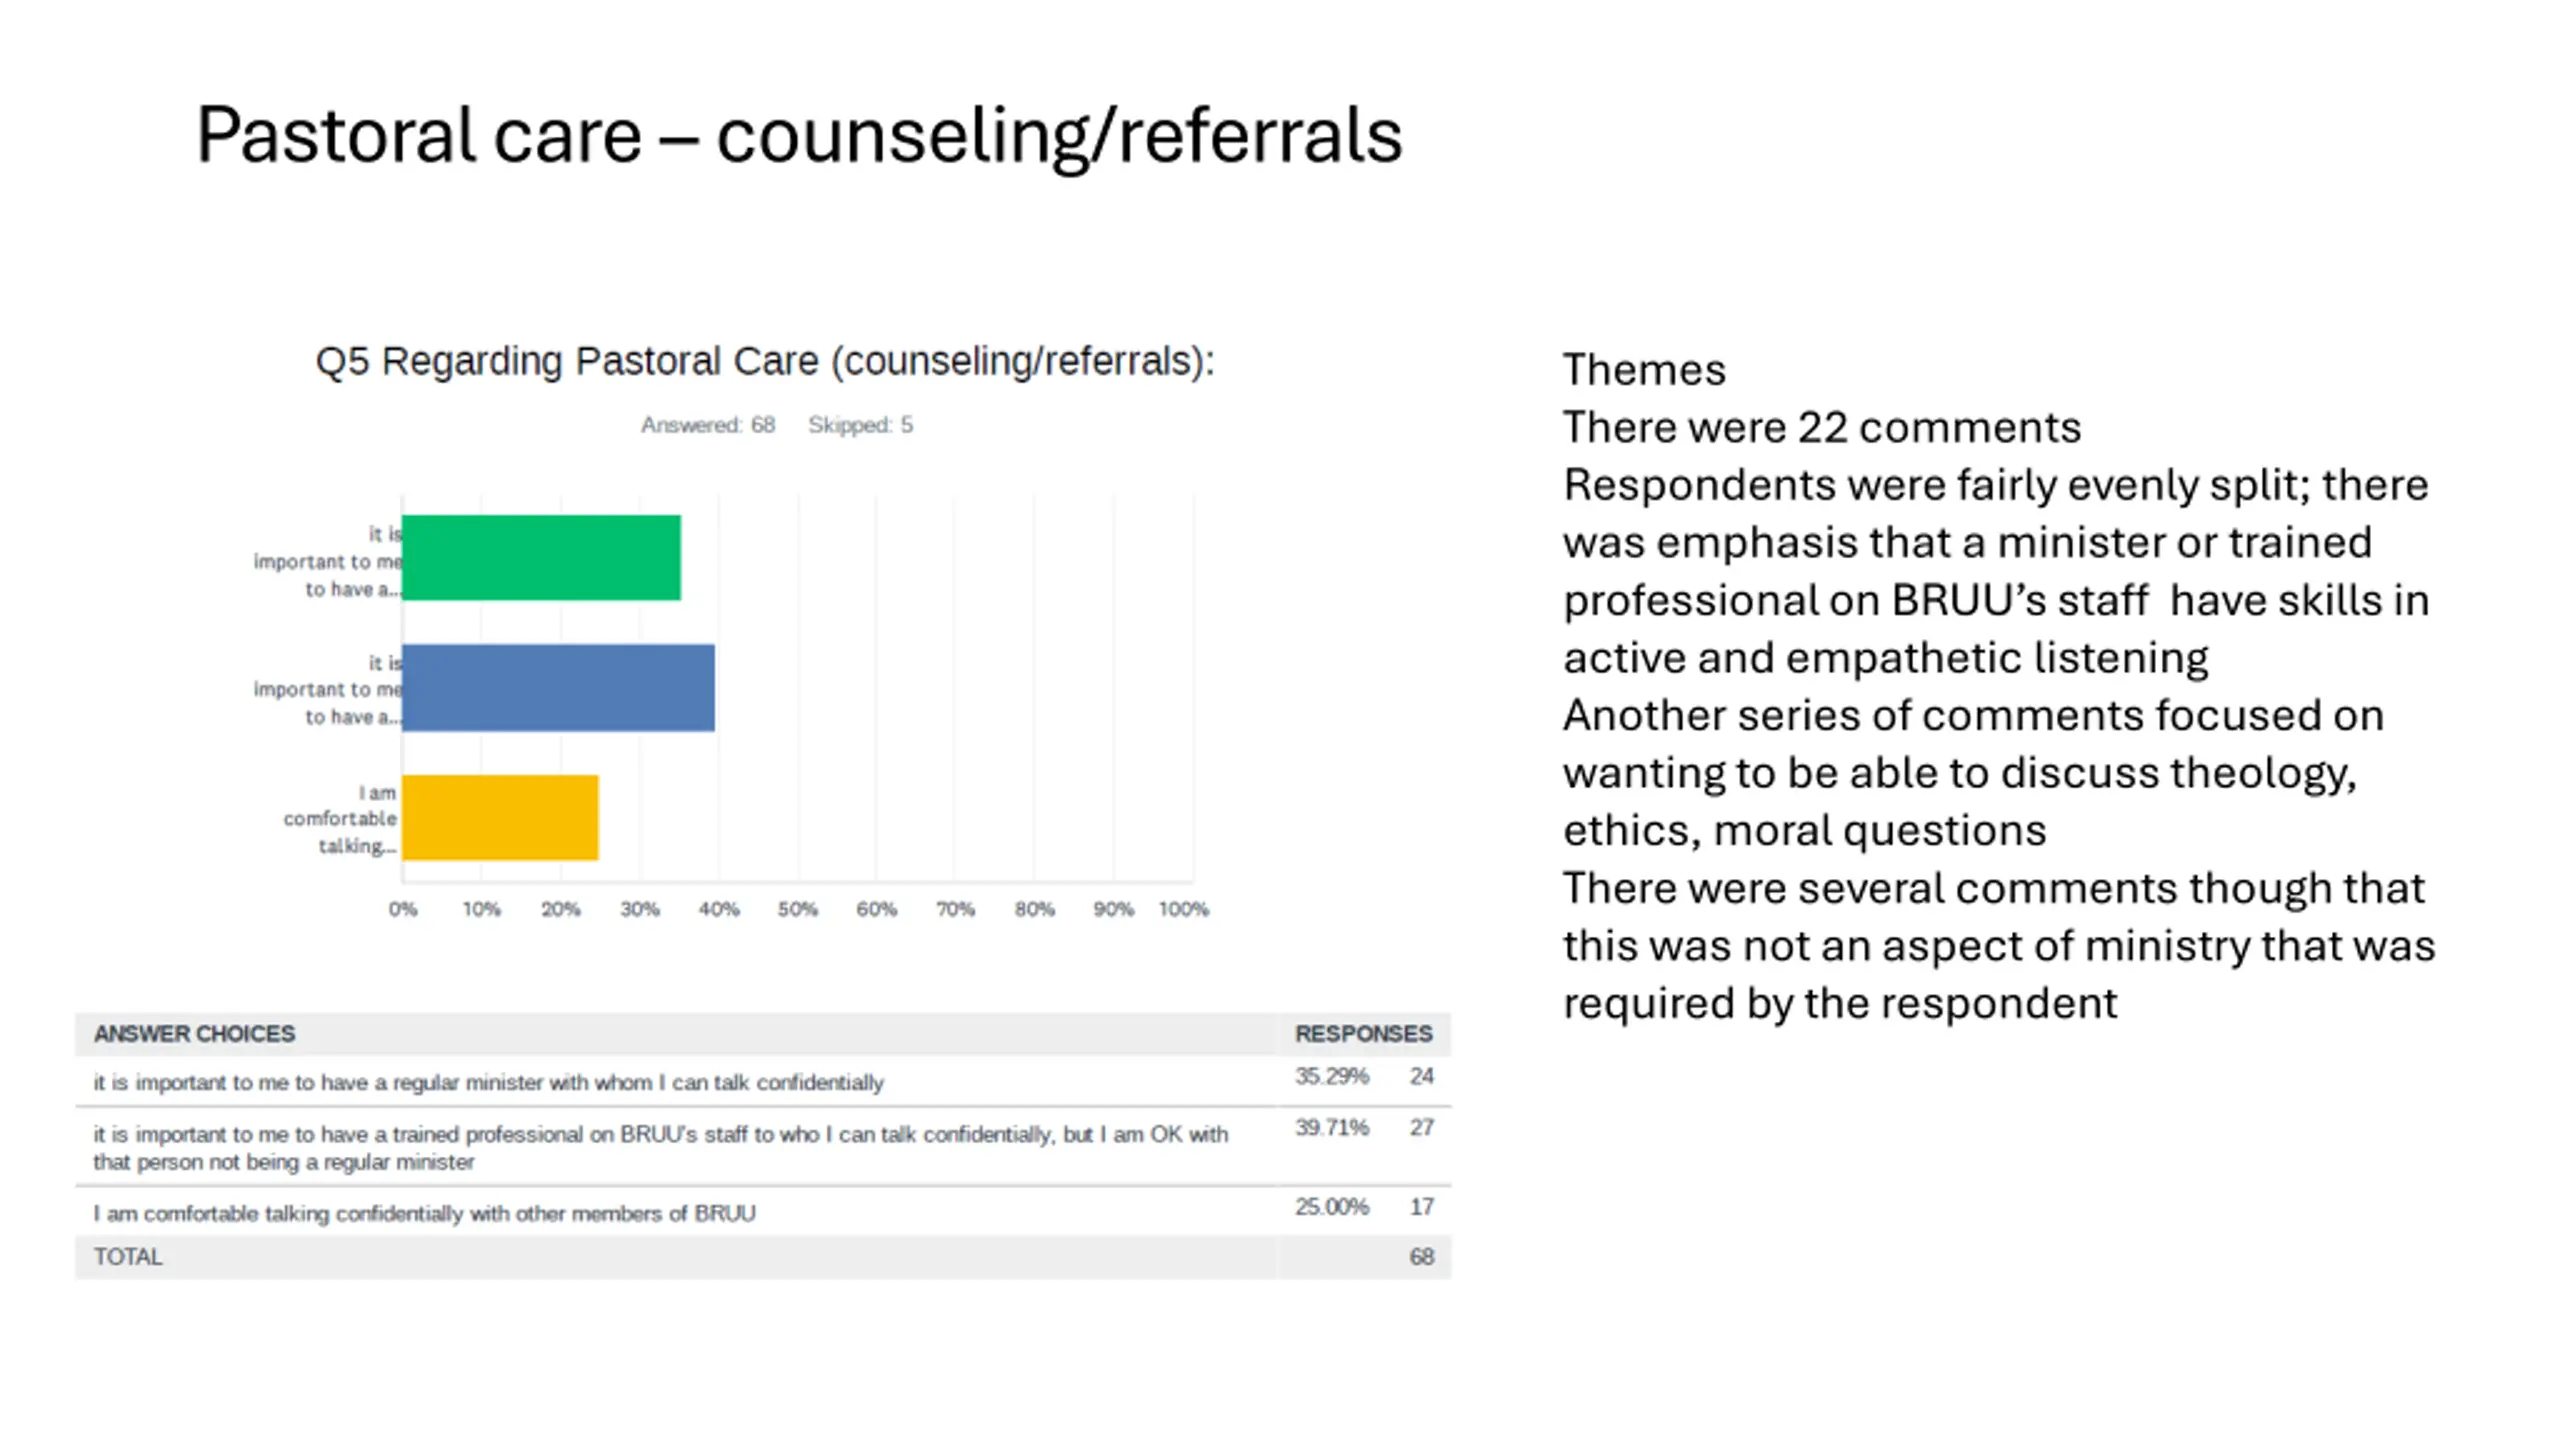Image resolution: width=2560 pixels, height=1440 pixels.
Task: Select the 'regular minister' answer row
Action: pyautogui.click(x=488, y=1082)
